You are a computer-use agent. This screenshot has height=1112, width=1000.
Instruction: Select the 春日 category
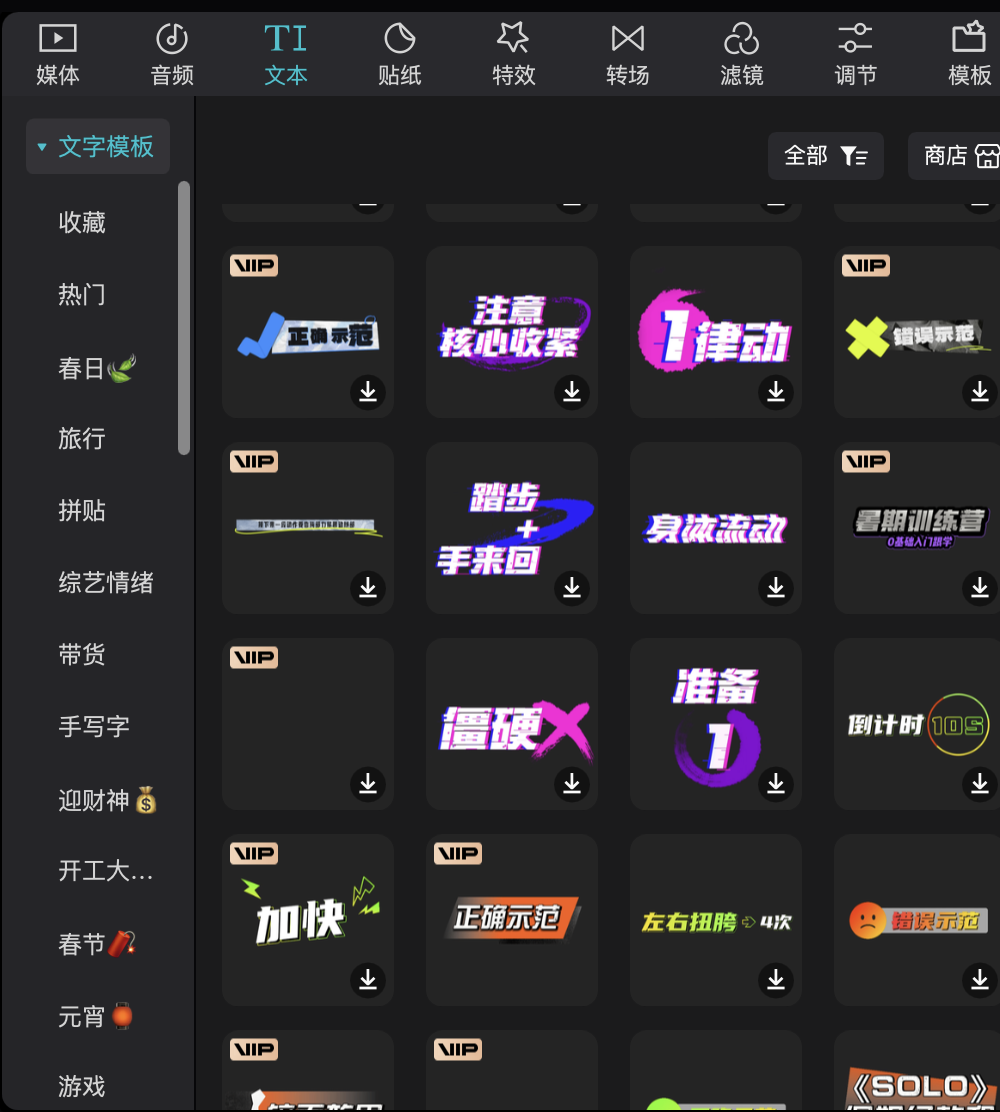(x=97, y=368)
